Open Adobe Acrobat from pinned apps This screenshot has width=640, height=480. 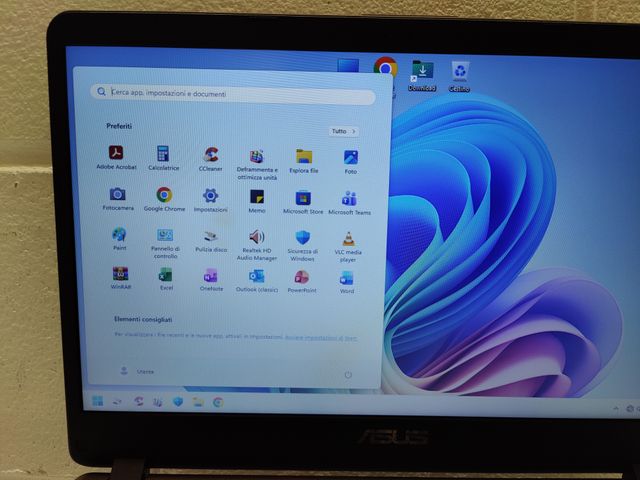point(116,158)
